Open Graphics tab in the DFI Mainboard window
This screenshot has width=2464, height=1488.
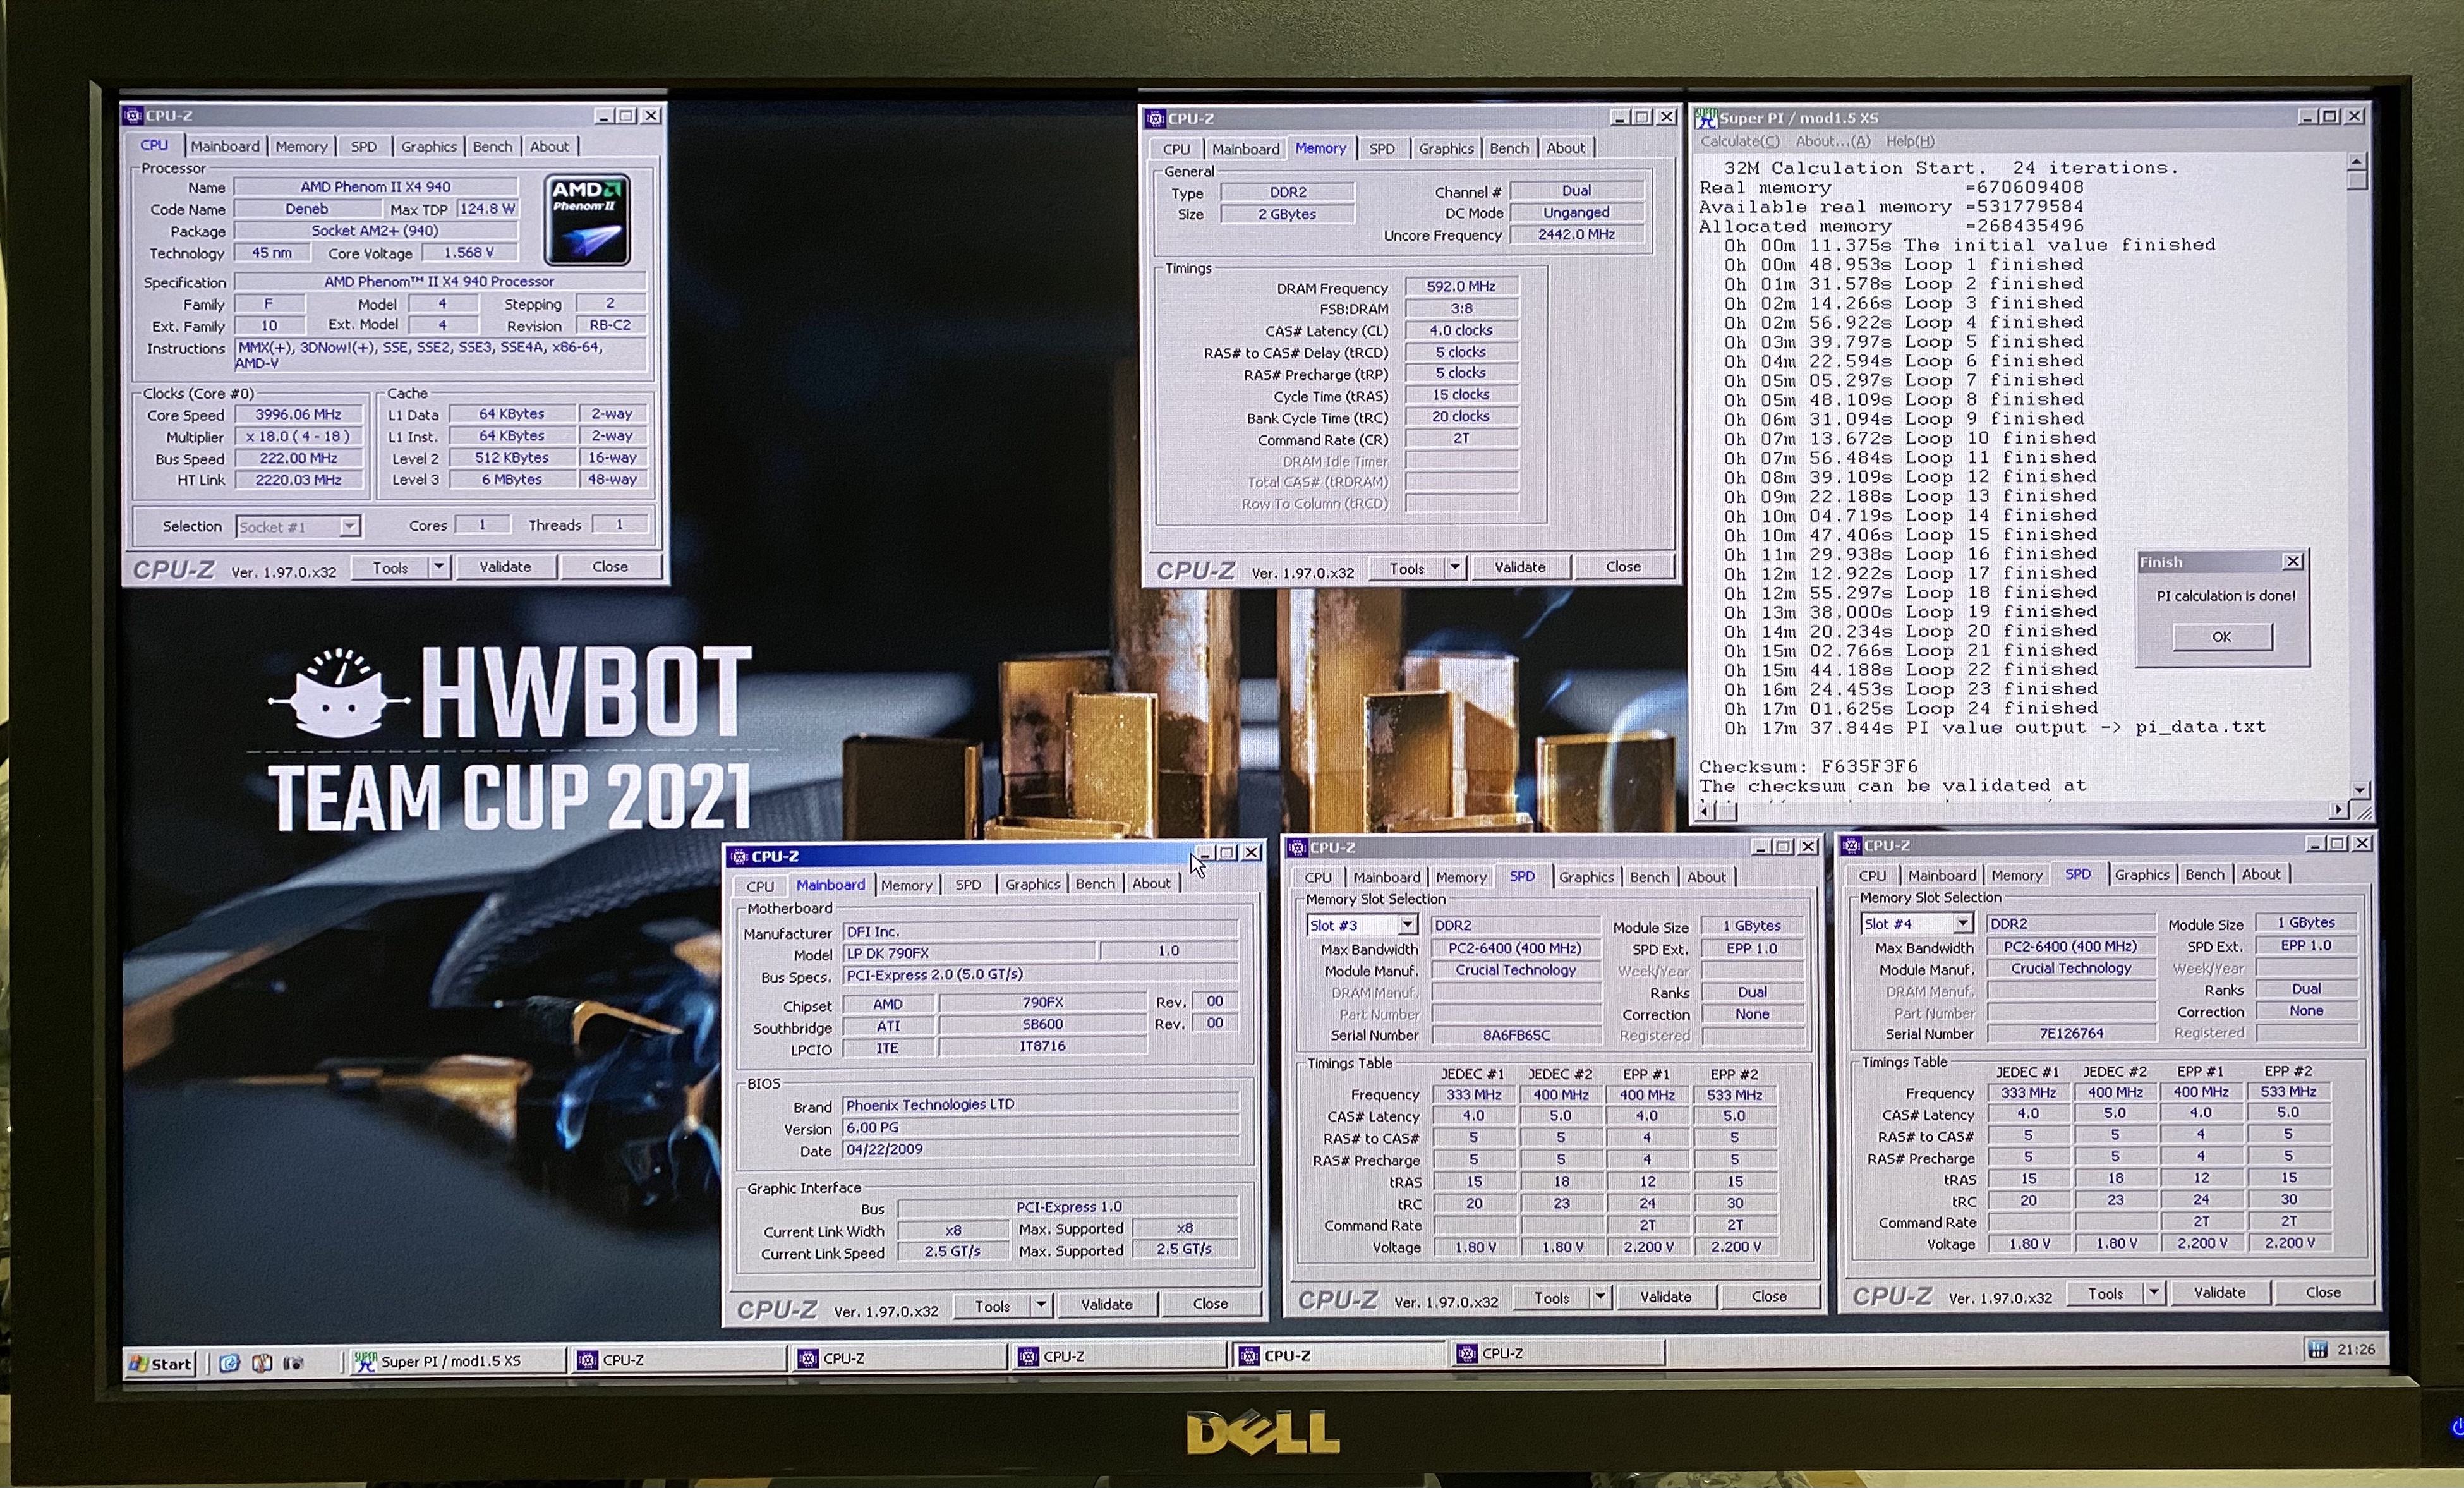click(1032, 885)
